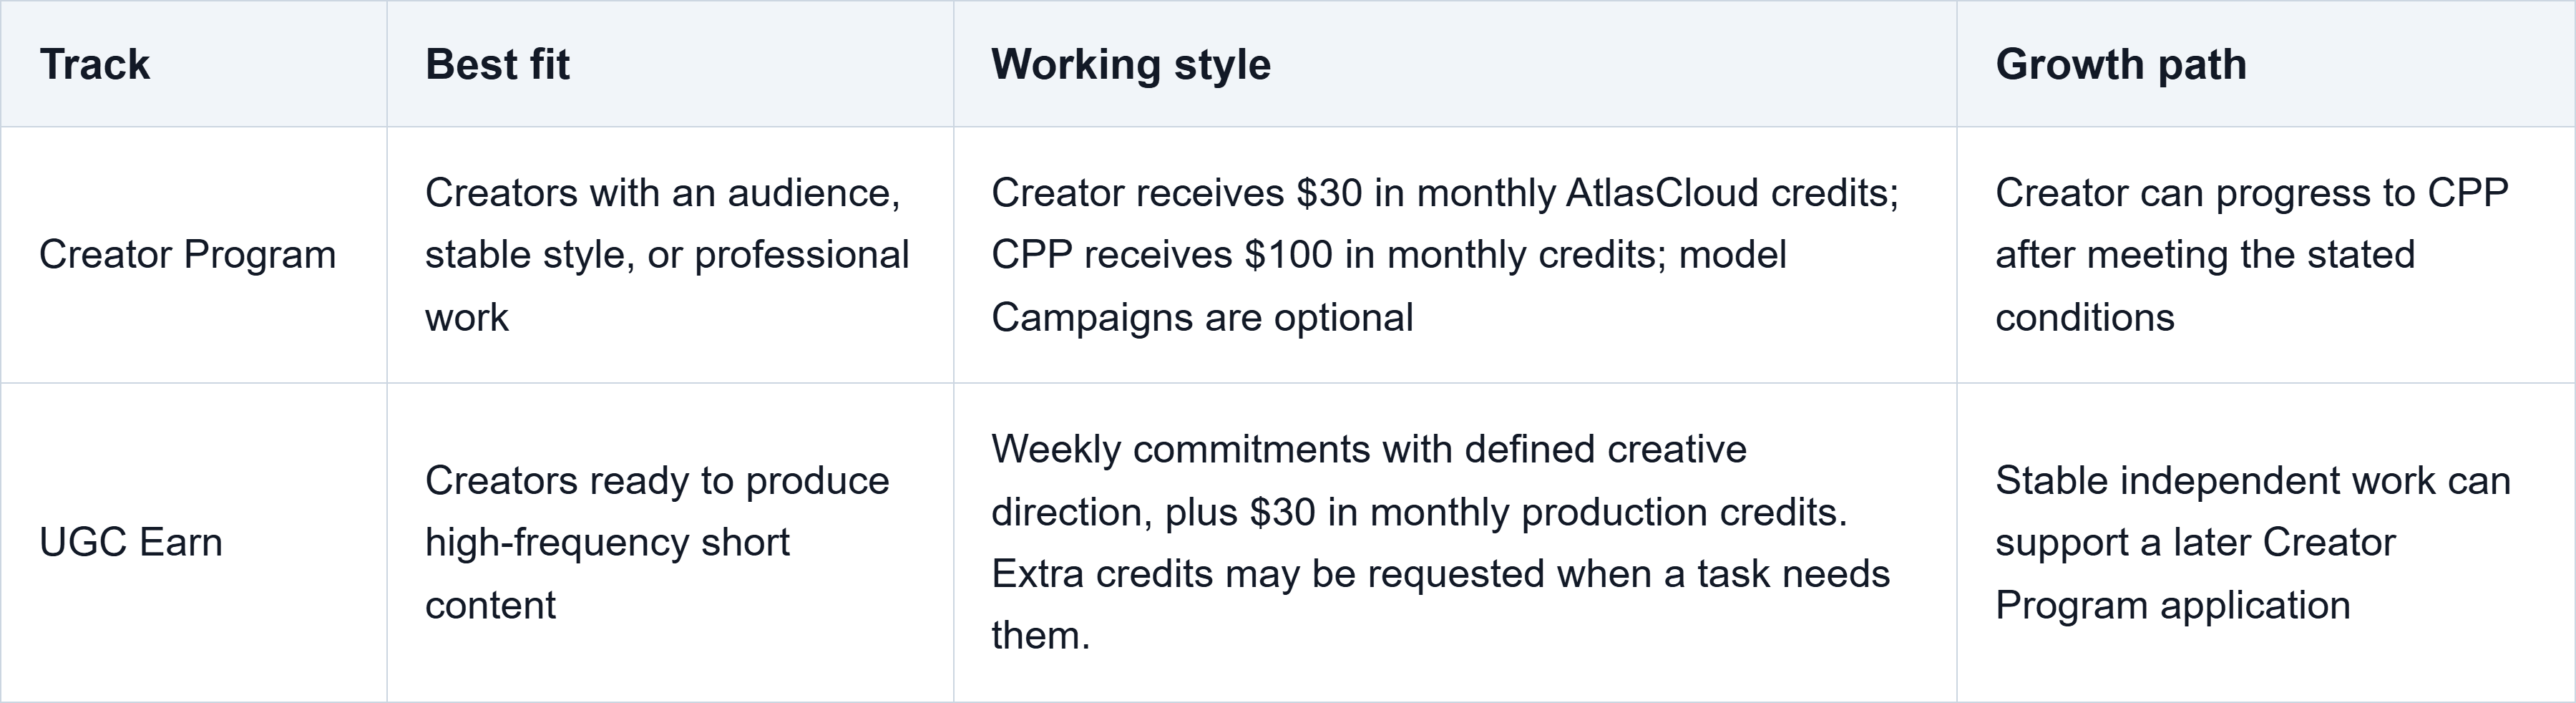Click the progress to CPP growth cell
Screen dimensions: 2576x703
point(2266,255)
